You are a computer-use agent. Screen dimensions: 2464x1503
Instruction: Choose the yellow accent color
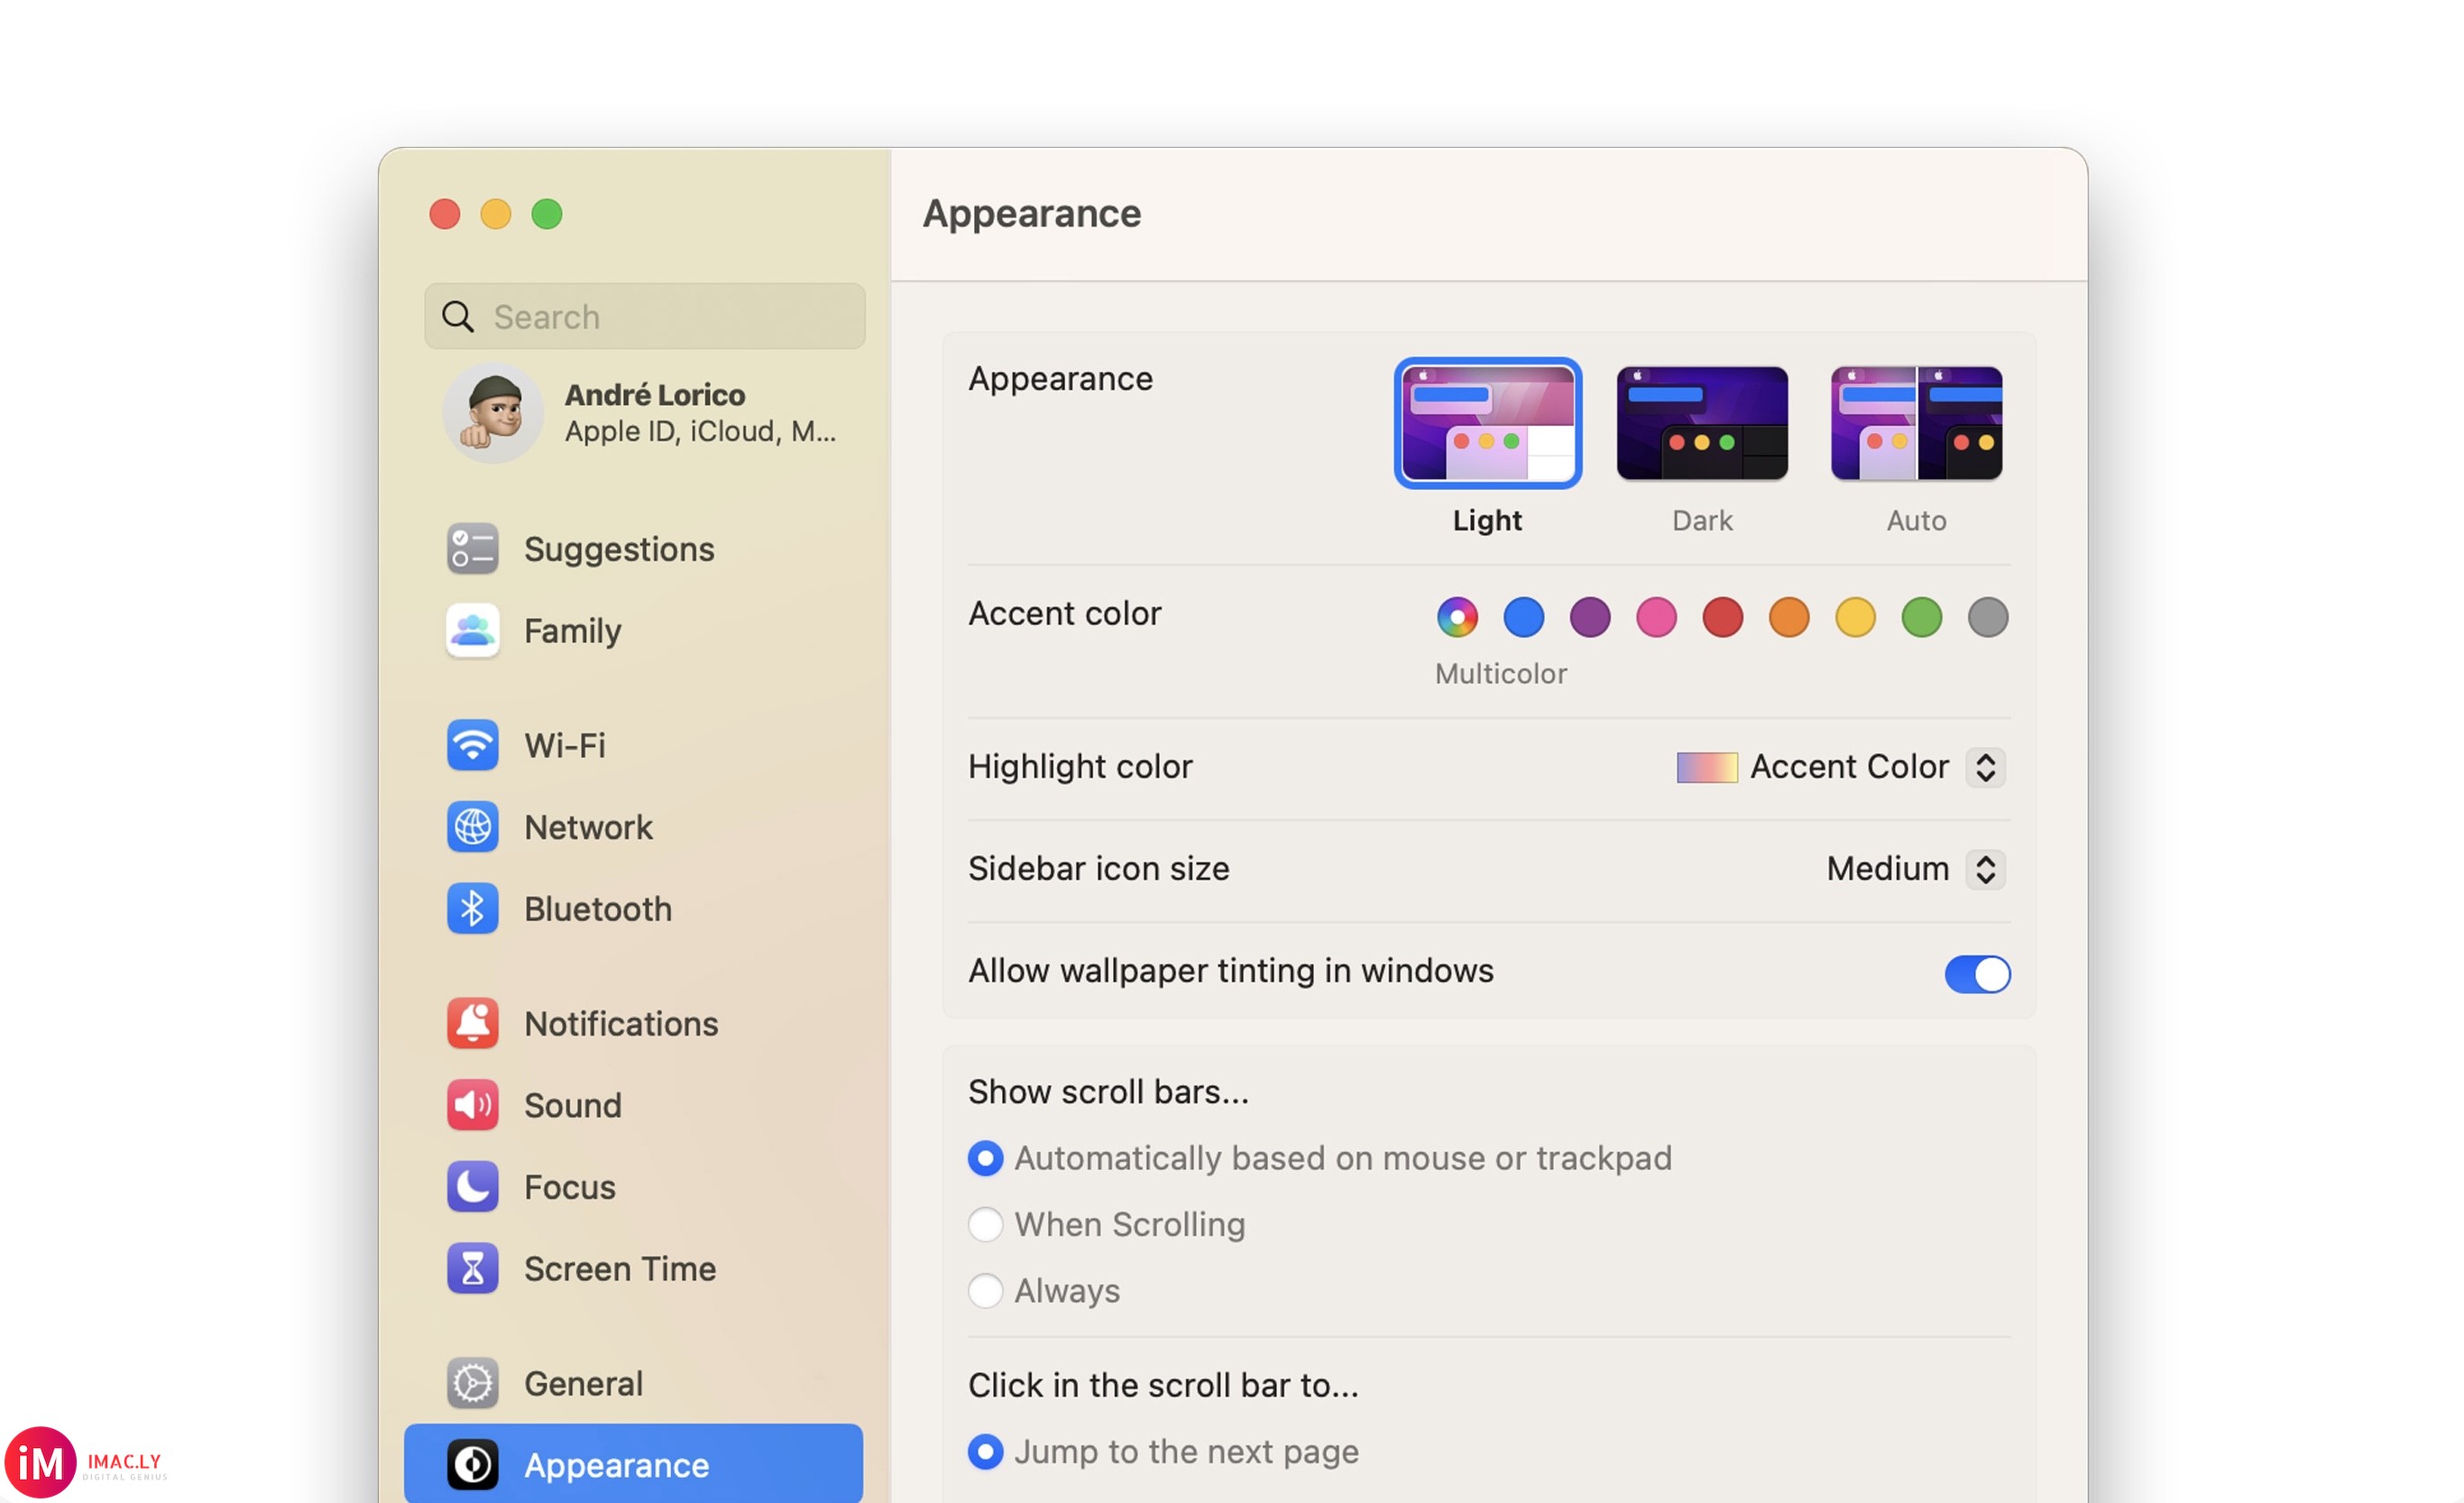1855,617
